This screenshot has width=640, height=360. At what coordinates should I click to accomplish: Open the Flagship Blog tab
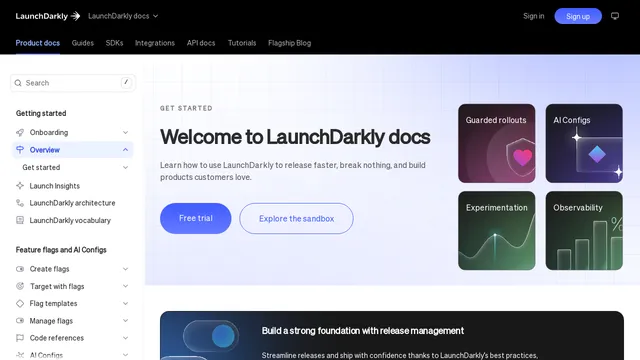pyautogui.click(x=289, y=43)
